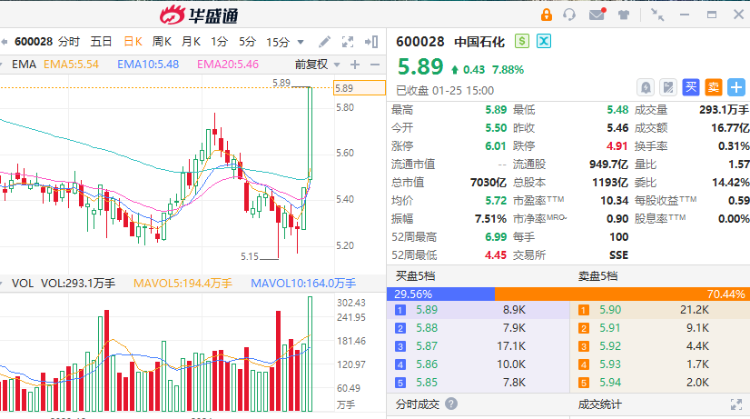This screenshot has height=419, width=750.
Task: Click the price alert bell icon
Action: click(x=646, y=87)
